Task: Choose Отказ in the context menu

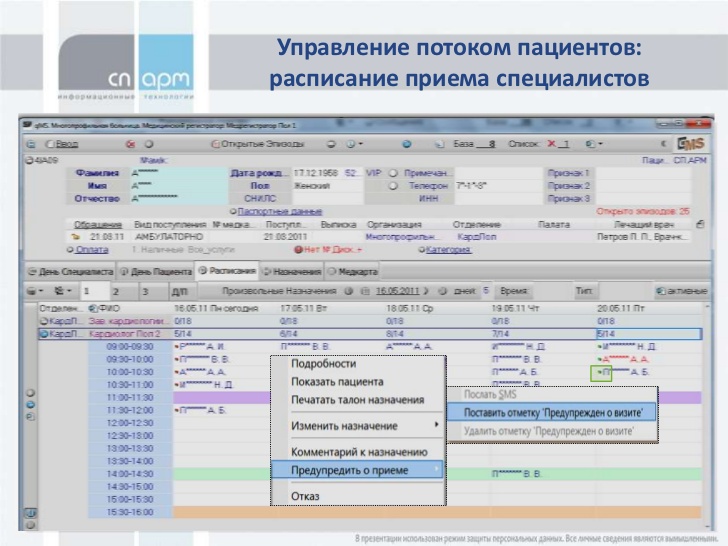Action: (305, 496)
